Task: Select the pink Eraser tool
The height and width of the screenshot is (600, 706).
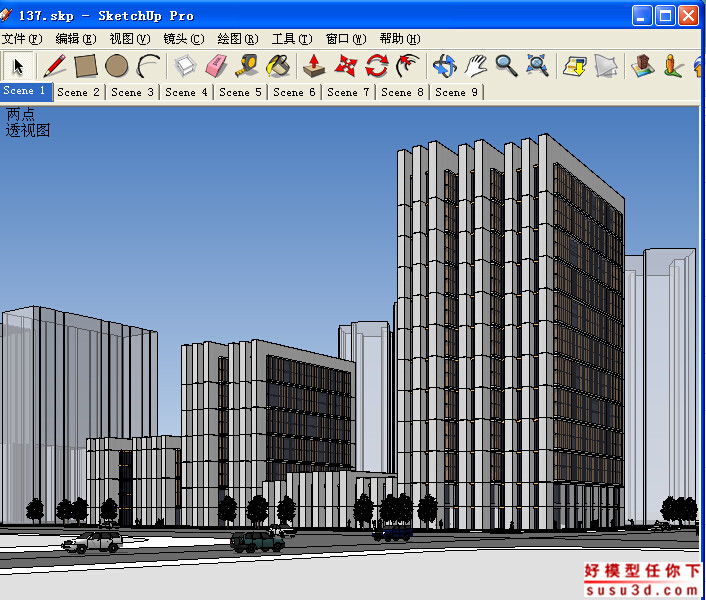Action: click(x=217, y=66)
